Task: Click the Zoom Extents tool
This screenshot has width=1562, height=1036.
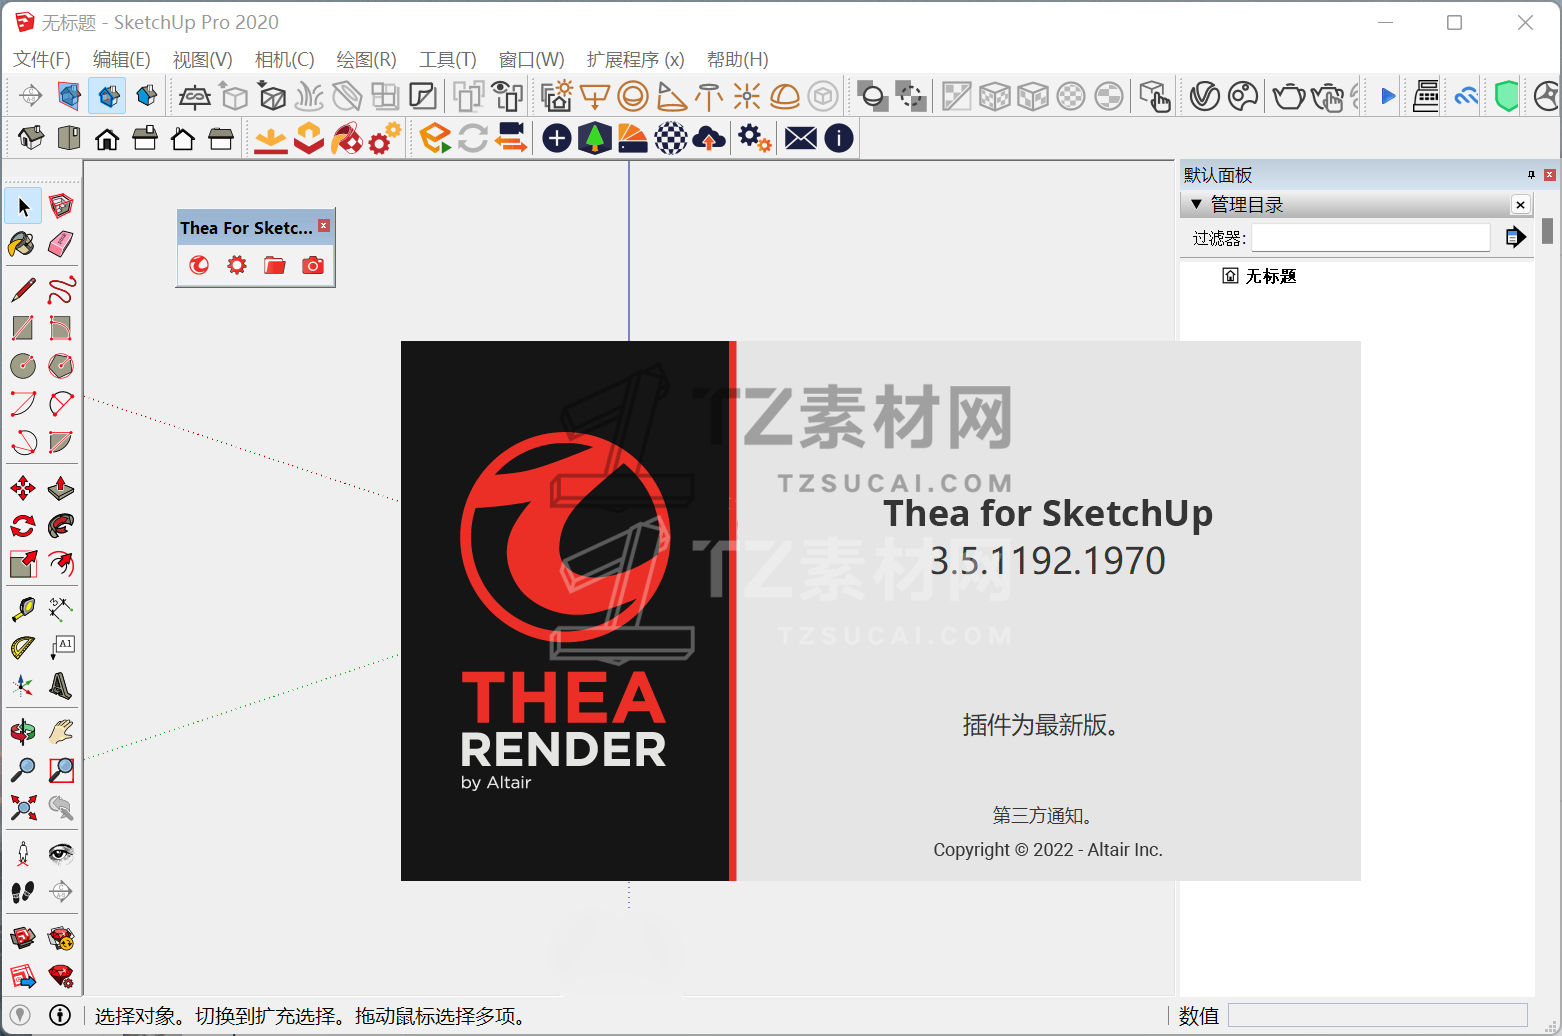Action: pos(22,808)
